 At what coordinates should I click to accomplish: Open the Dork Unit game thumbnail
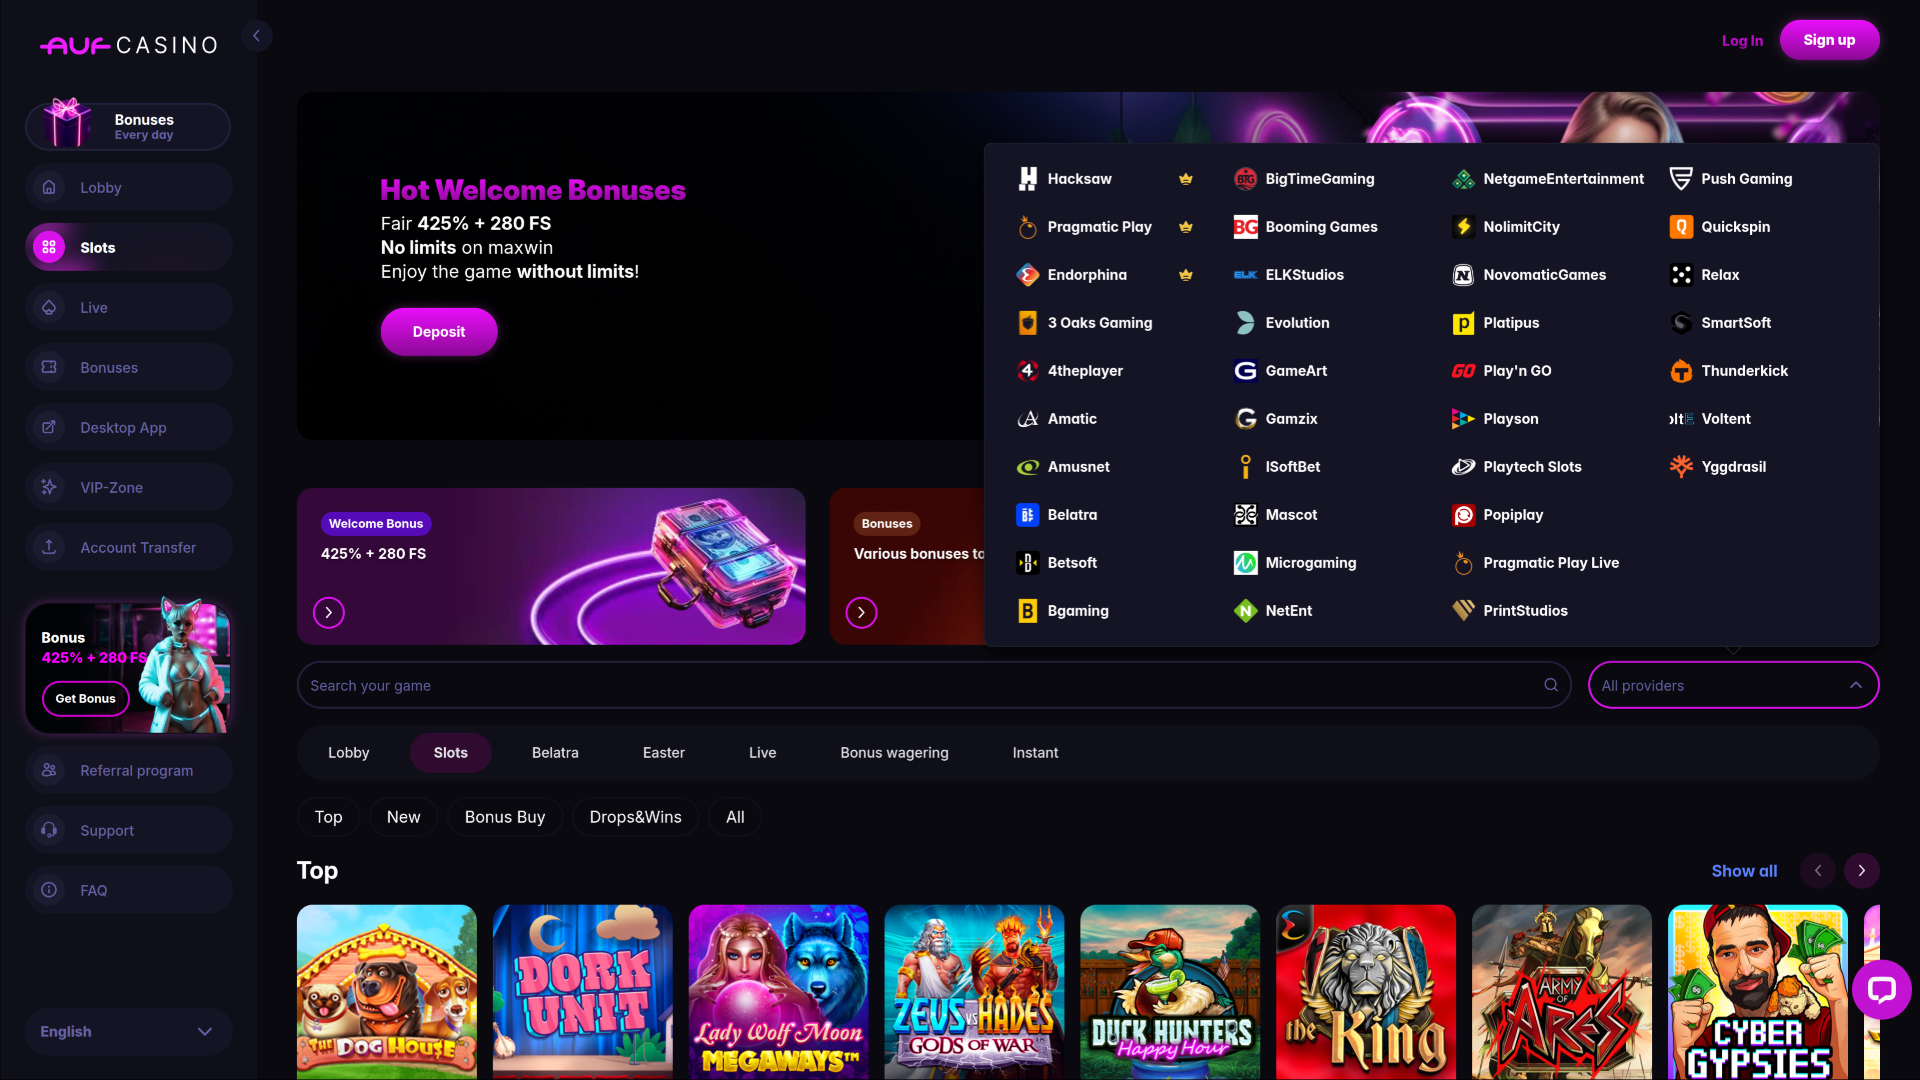583,991
